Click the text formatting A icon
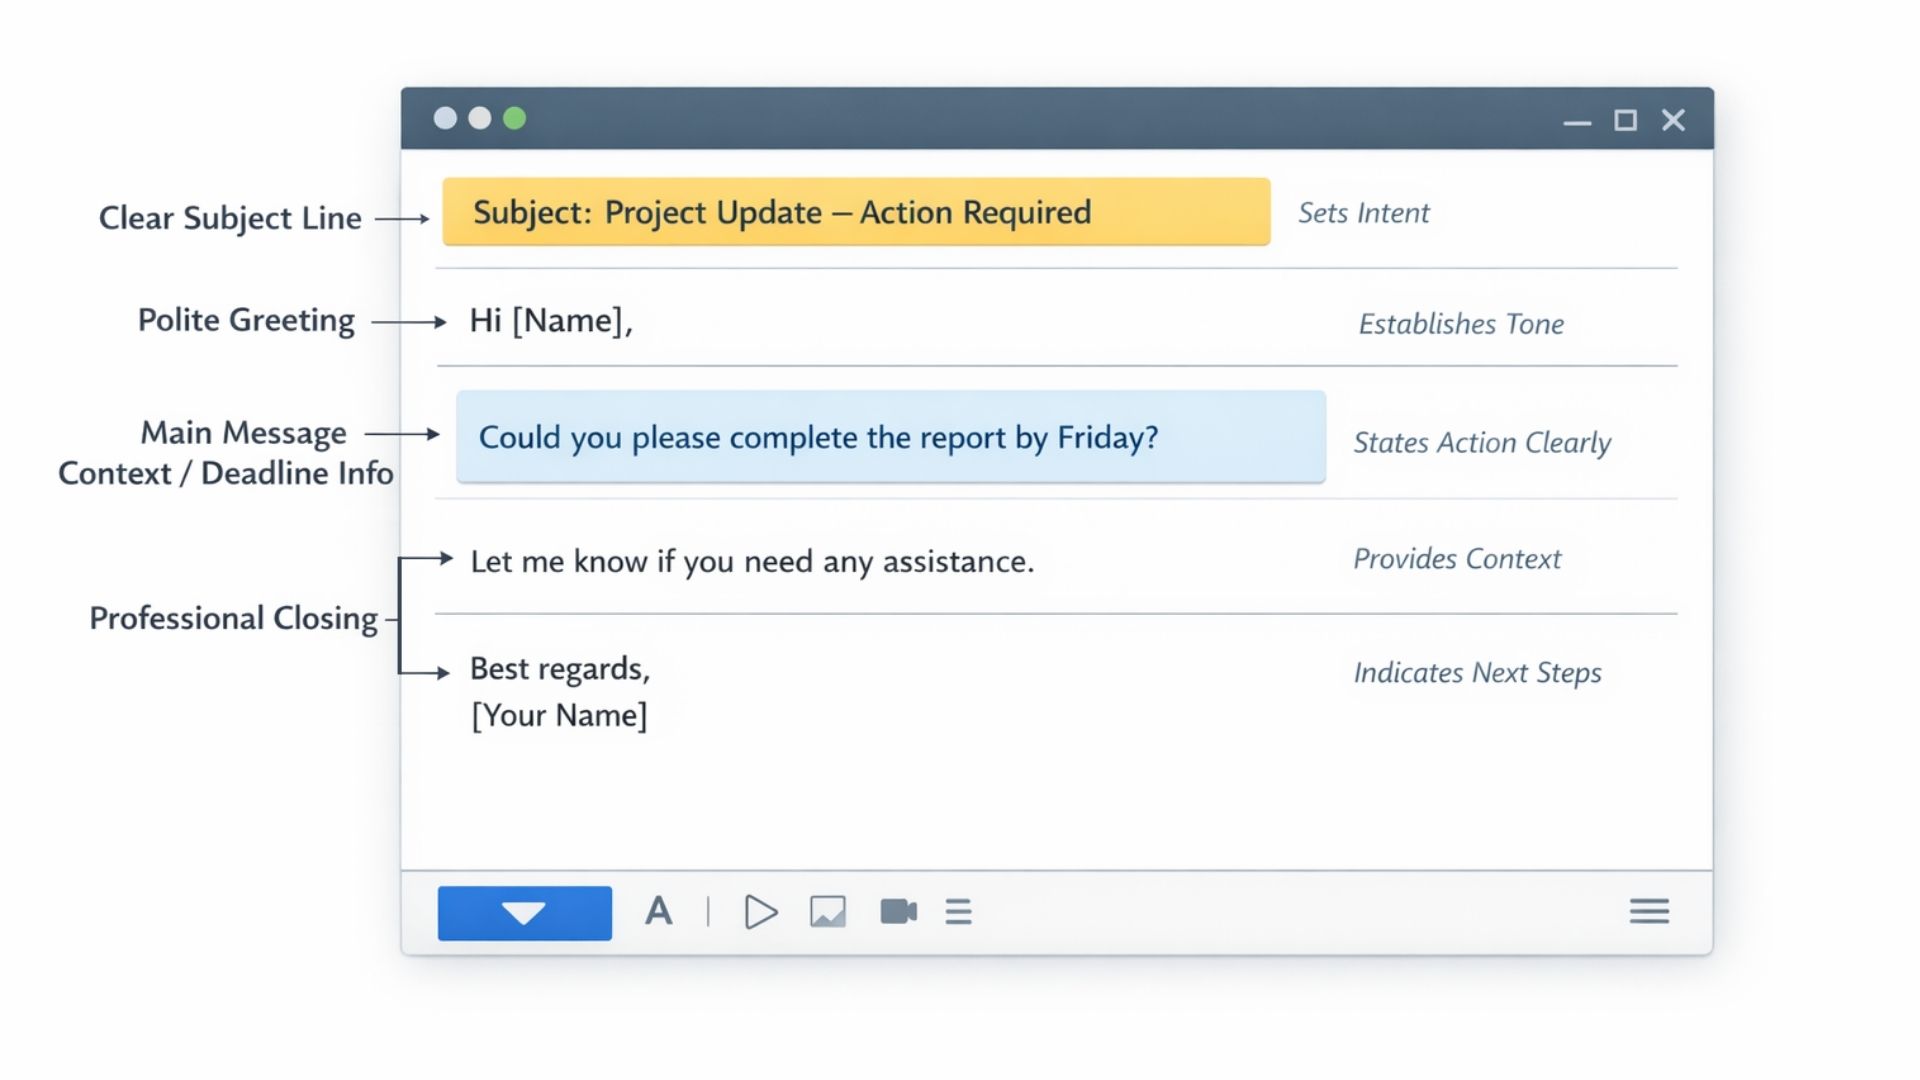 coord(658,911)
